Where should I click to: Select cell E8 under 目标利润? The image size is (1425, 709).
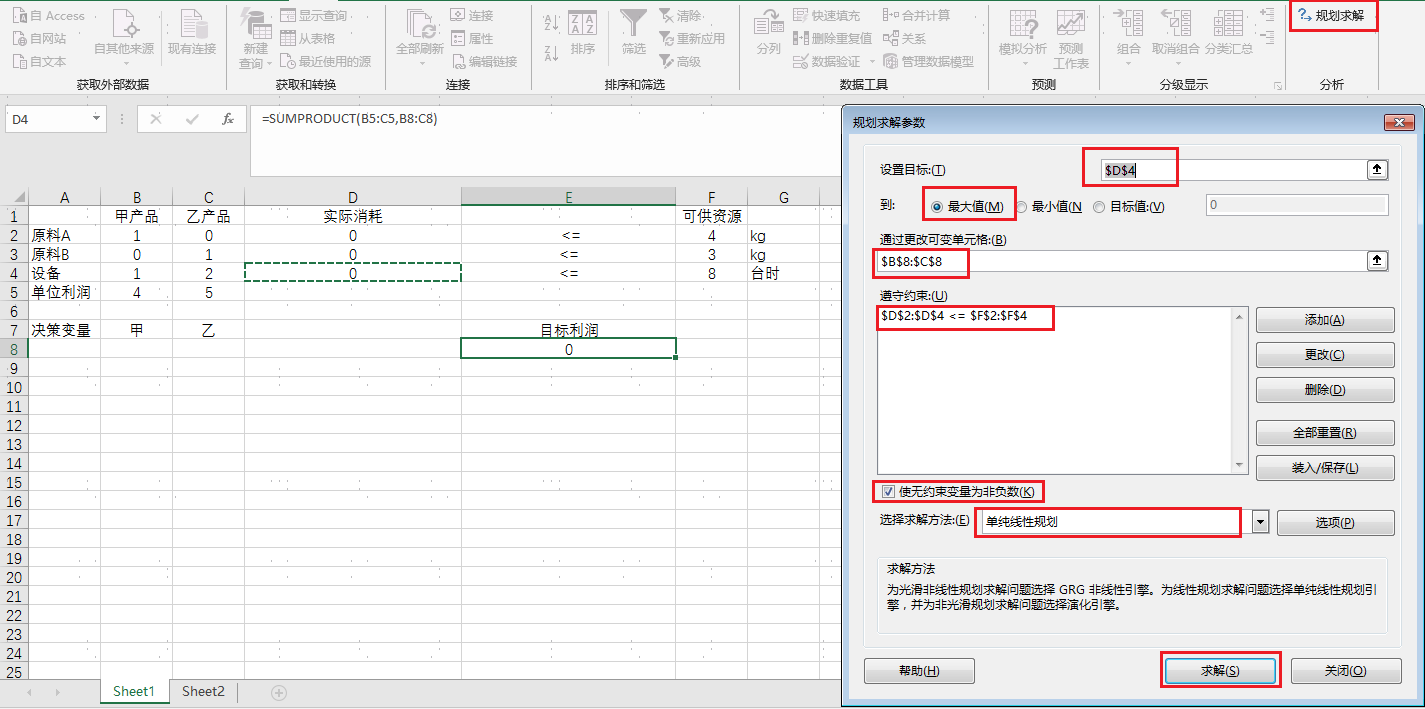[568, 349]
